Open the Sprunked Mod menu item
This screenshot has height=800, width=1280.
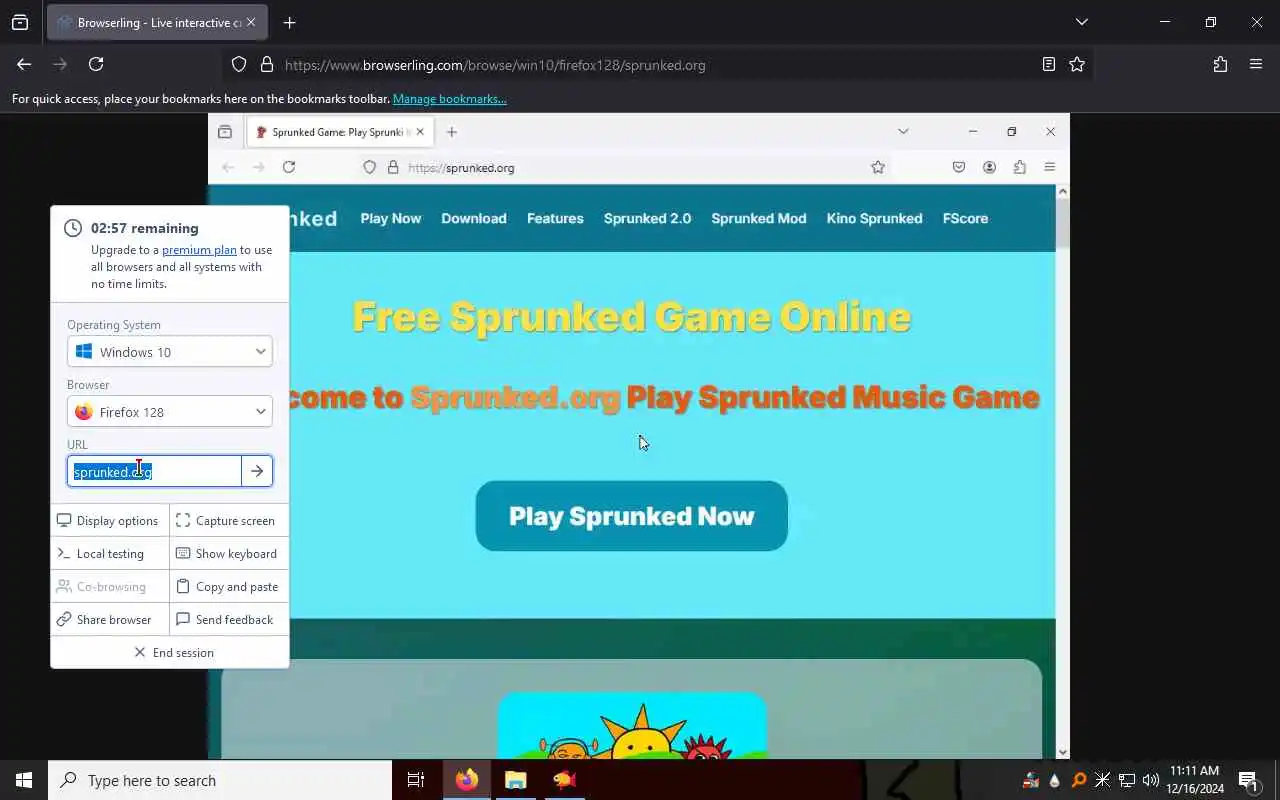tap(759, 218)
